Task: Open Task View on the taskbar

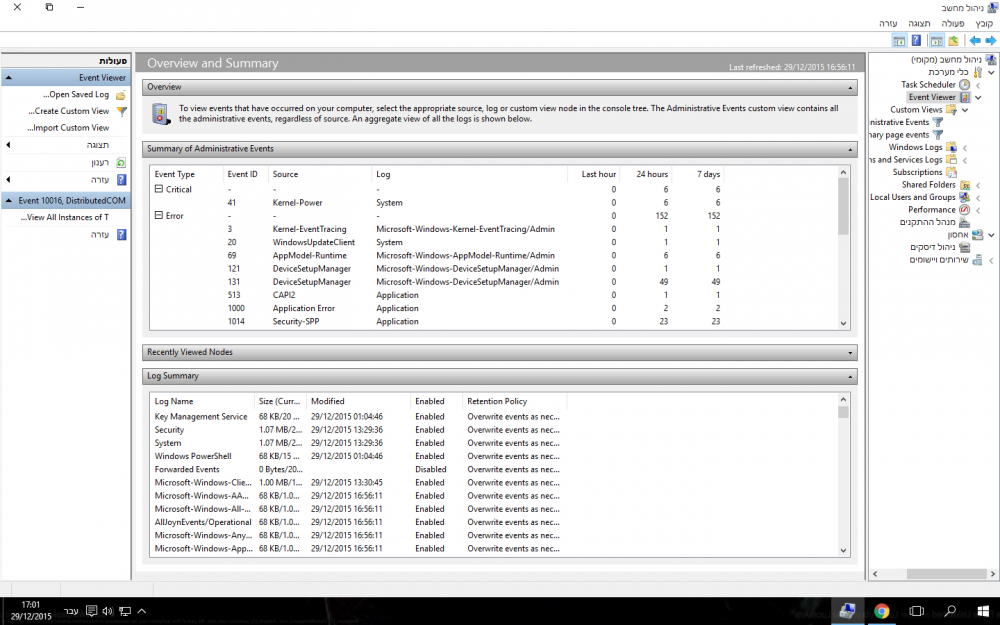Action: pos(916,611)
